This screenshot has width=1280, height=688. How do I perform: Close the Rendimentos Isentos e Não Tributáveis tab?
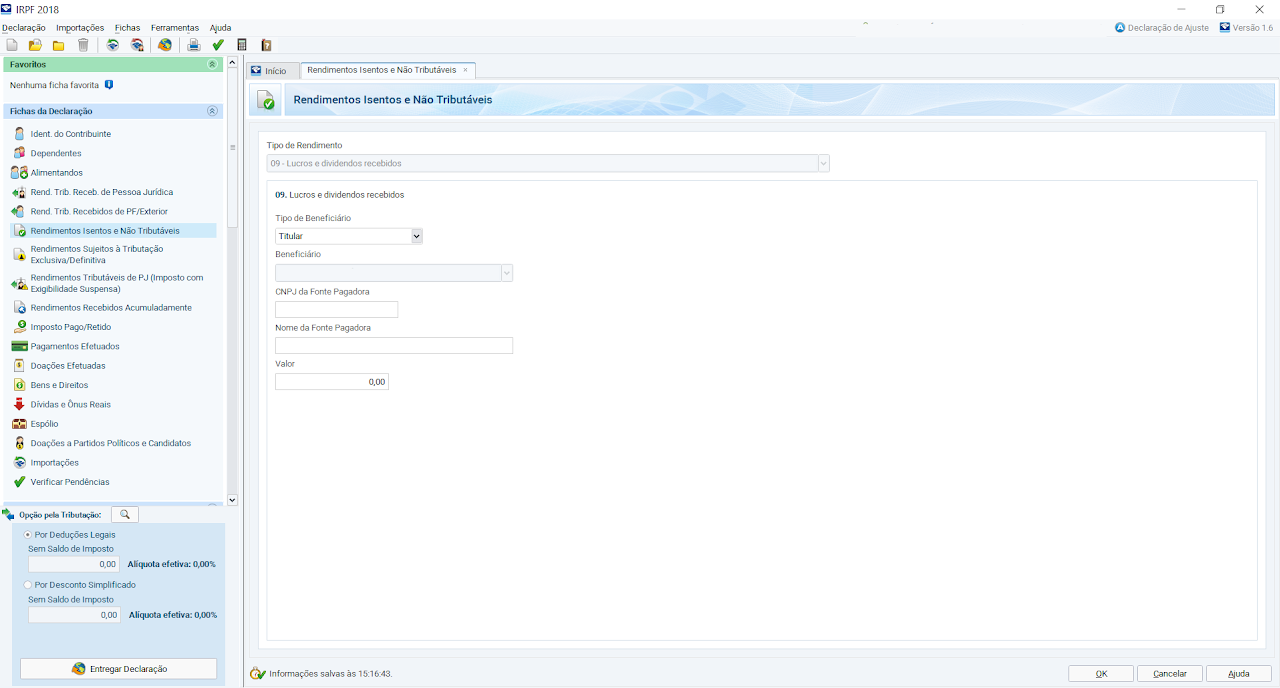click(465, 70)
